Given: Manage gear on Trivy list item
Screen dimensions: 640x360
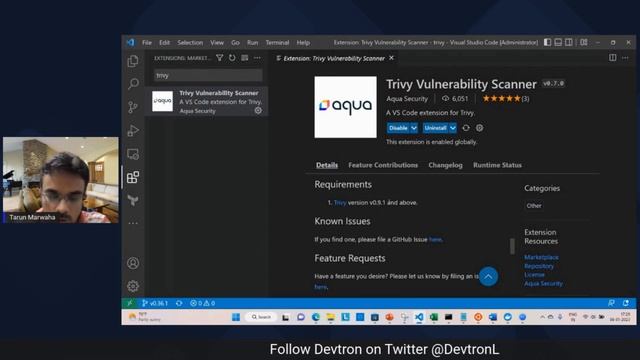Looking at the screenshot, I should pos(258,111).
